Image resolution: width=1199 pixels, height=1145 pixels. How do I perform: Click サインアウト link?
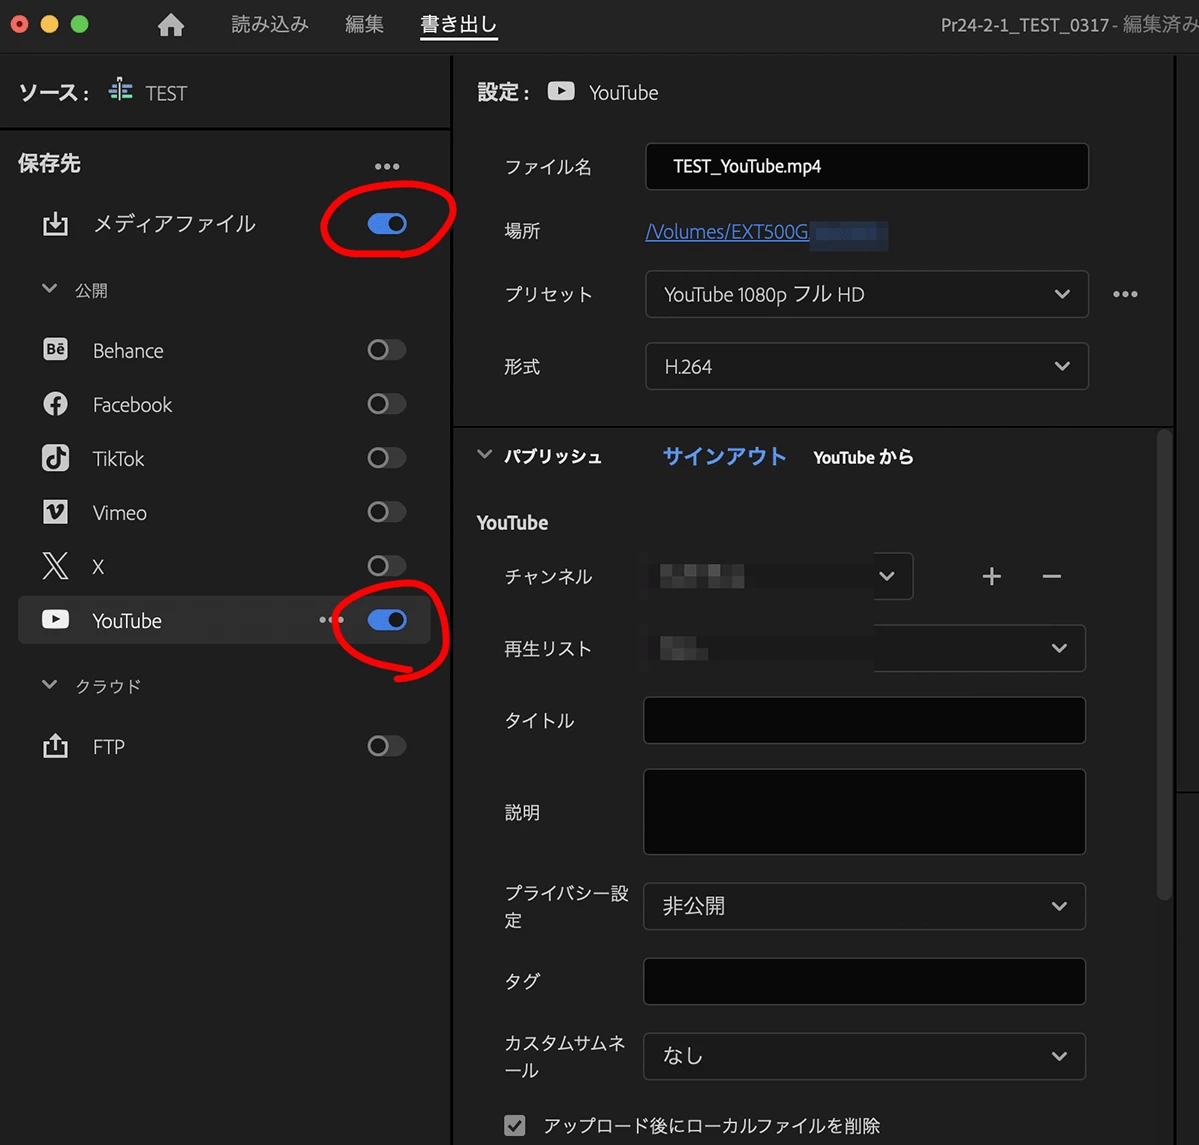724,457
